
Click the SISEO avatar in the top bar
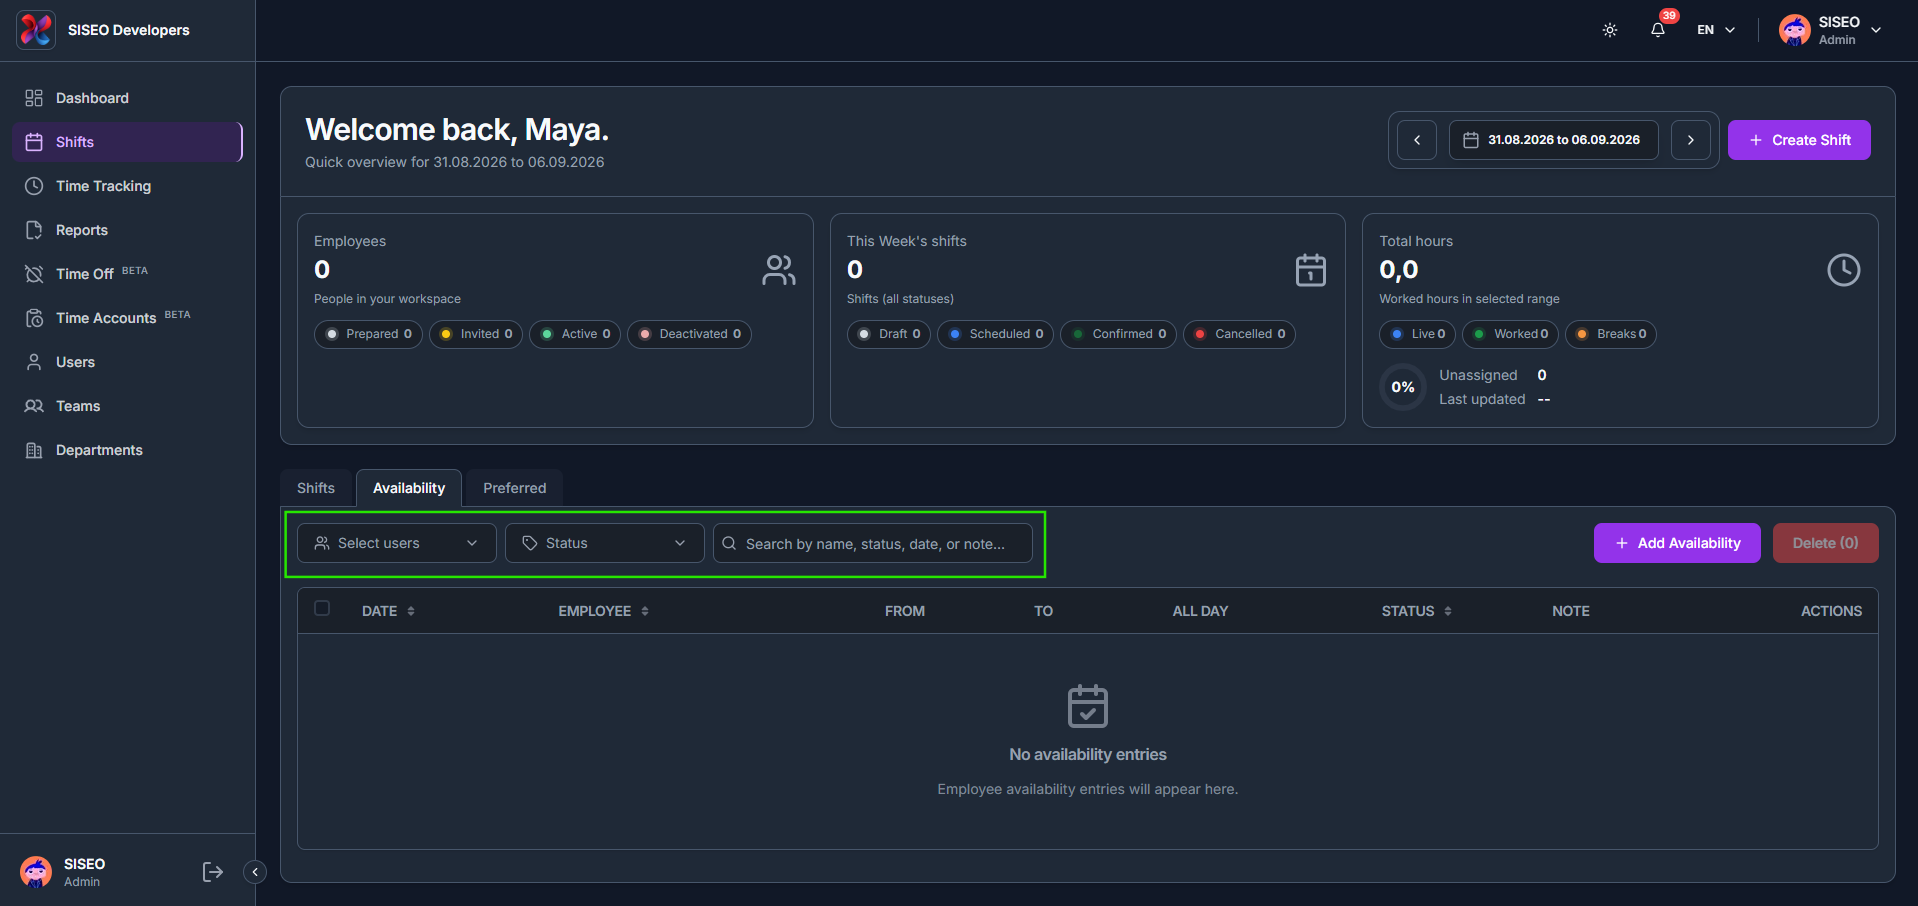point(1795,30)
